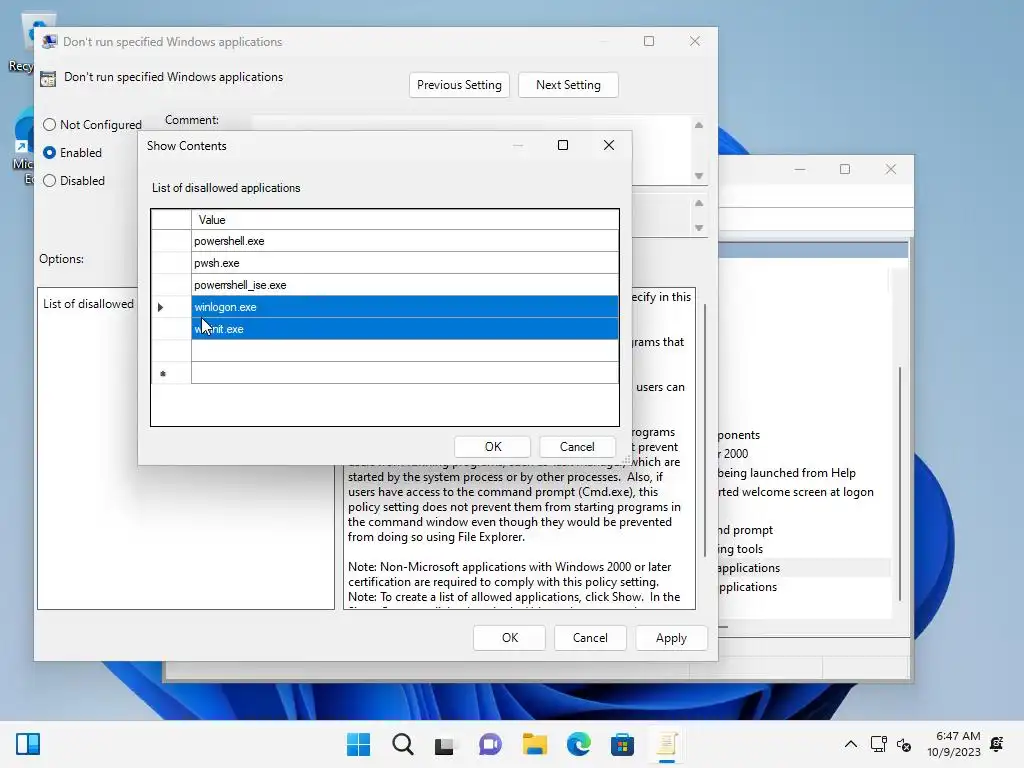Click the Group Policy editor list scrollbar
The image size is (1024, 768).
tap(900, 483)
